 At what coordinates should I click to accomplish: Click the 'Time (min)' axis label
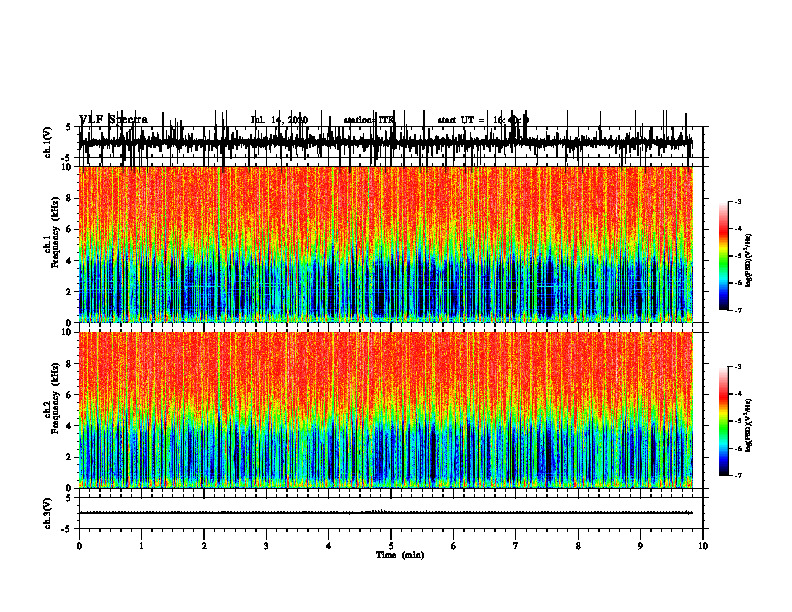(400, 555)
